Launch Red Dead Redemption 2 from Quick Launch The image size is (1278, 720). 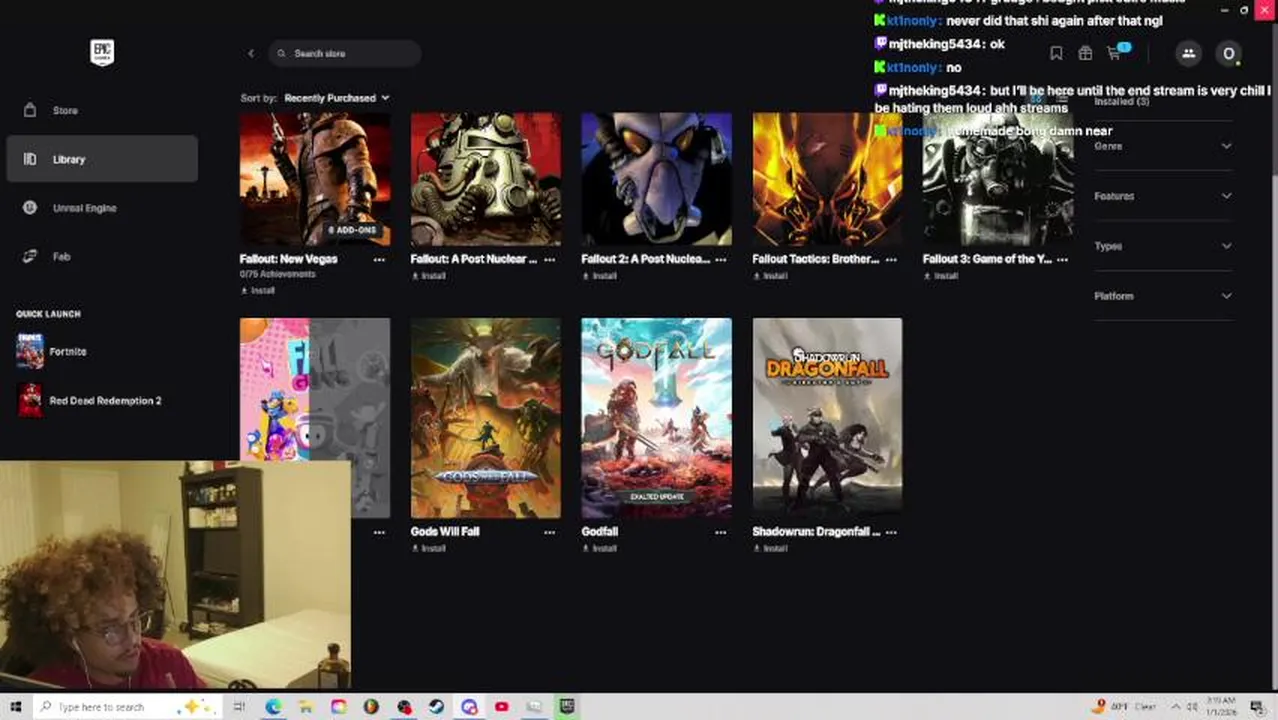point(88,400)
